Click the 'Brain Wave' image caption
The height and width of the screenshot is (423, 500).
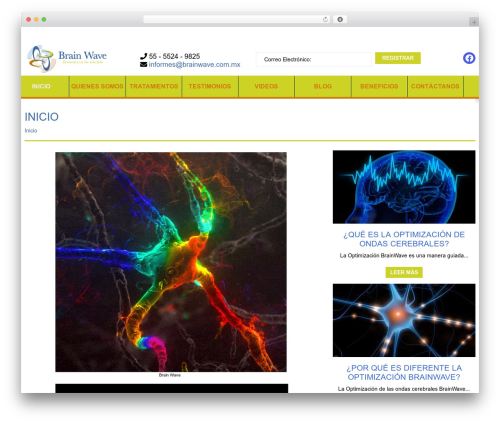click(x=170, y=375)
